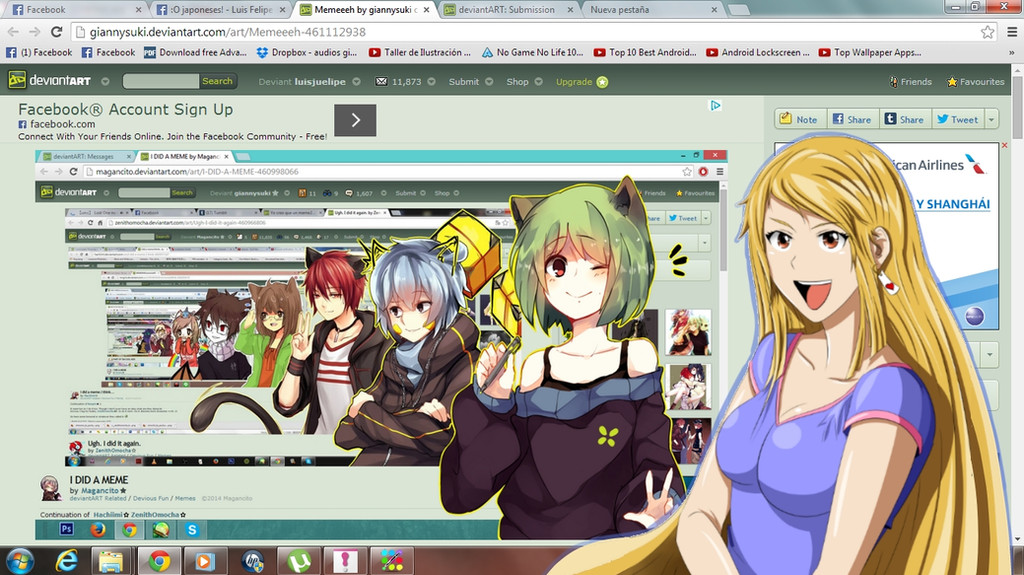
Task: Click deviantART search input field
Action: pos(161,81)
